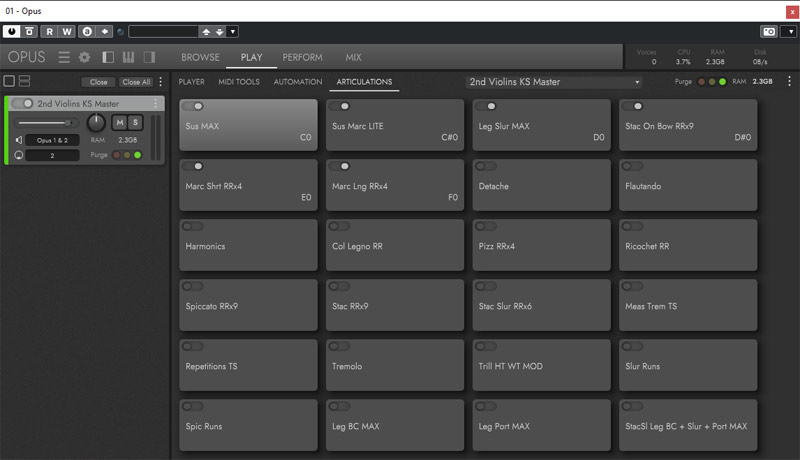
Task: Open the Opus 1 & 2 output selector
Action: tap(53, 141)
